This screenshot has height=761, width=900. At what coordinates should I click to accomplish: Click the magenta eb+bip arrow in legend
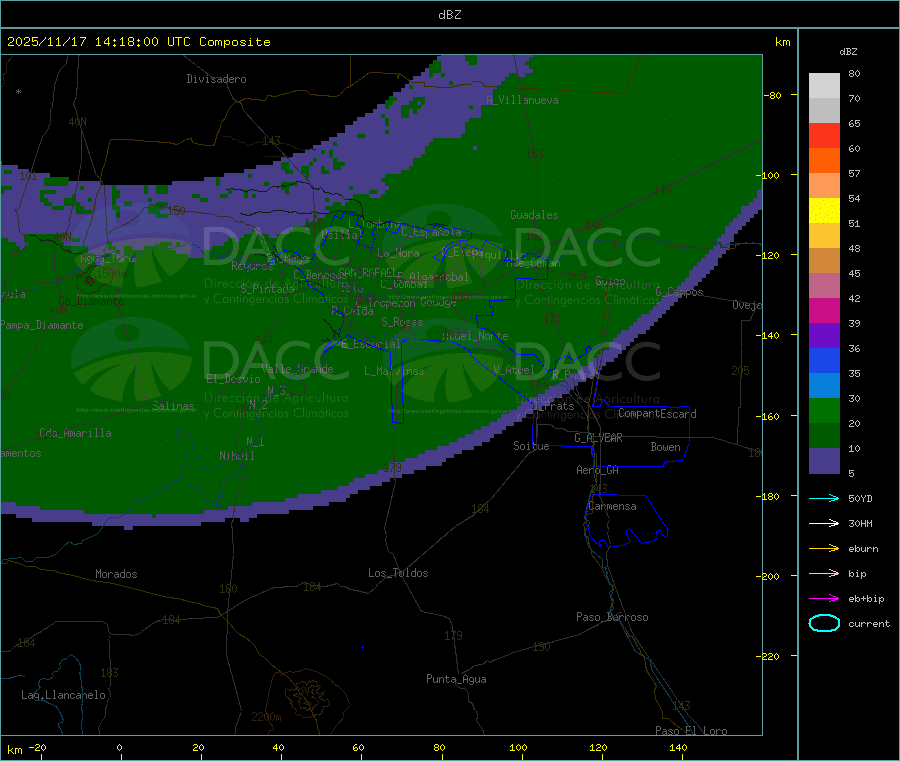pyautogui.click(x=824, y=599)
